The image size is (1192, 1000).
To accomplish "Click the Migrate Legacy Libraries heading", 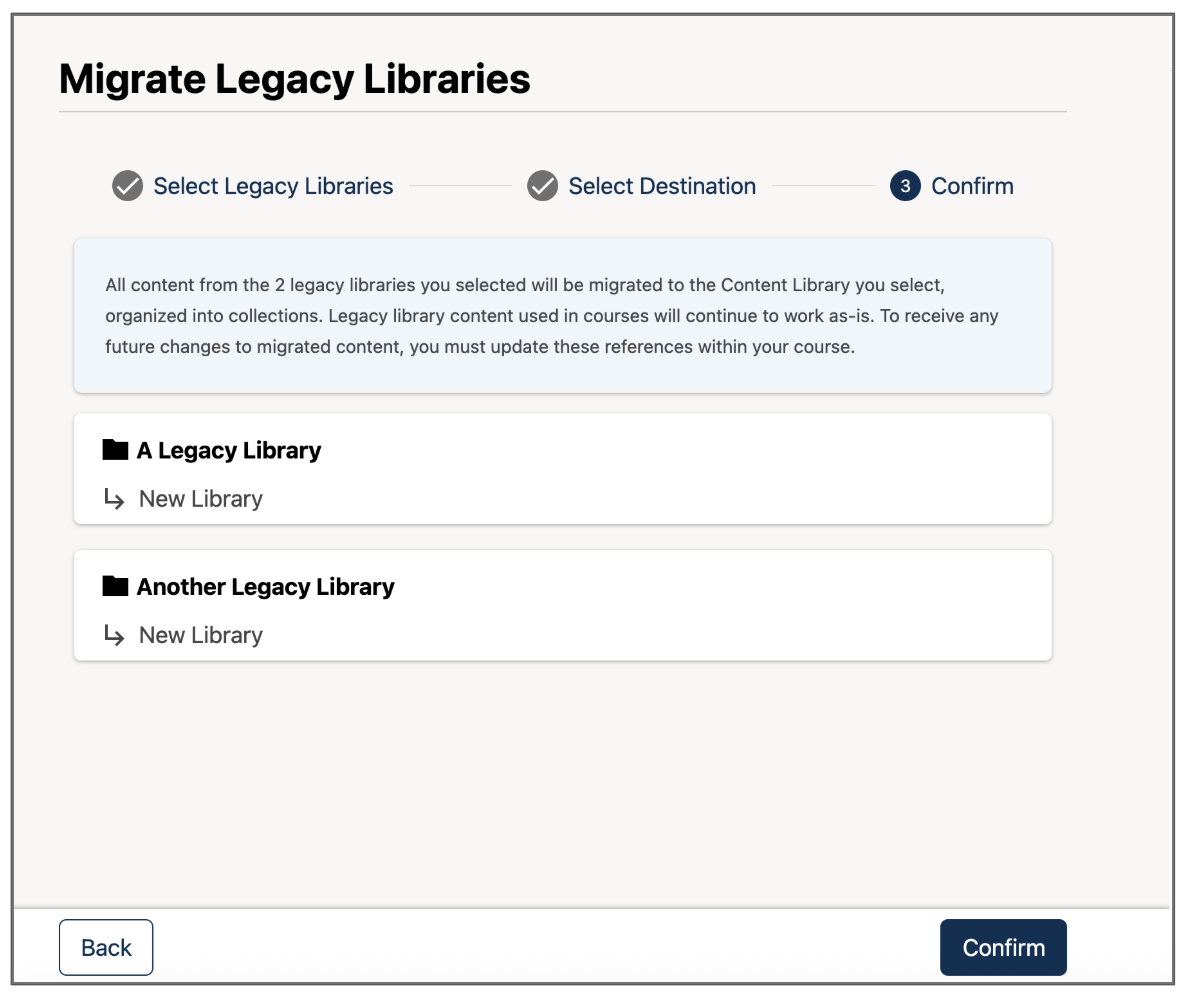I will [x=294, y=78].
